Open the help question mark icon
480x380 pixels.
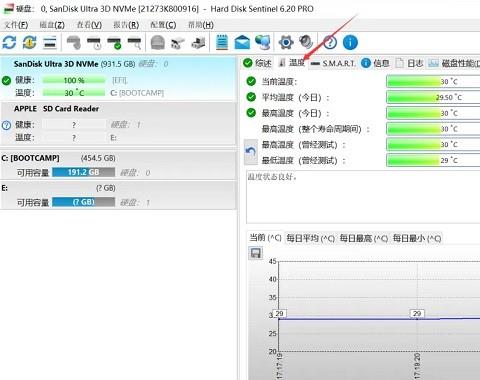tap(330, 42)
